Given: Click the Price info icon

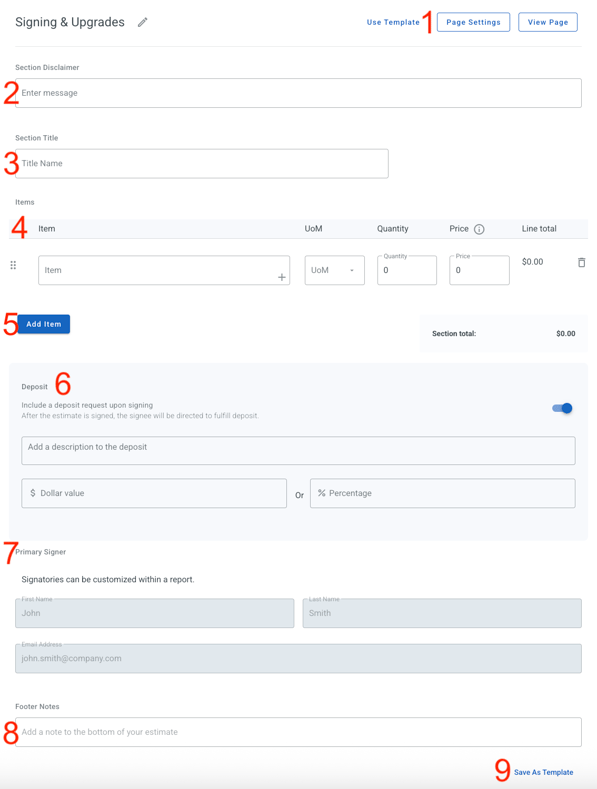Looking at the screenshot, I should point(479,229).
